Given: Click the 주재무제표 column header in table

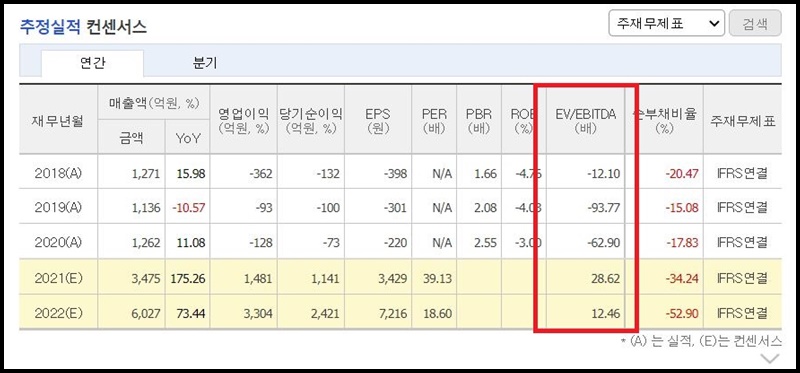Looking at the screenshot, I should 742,121.
